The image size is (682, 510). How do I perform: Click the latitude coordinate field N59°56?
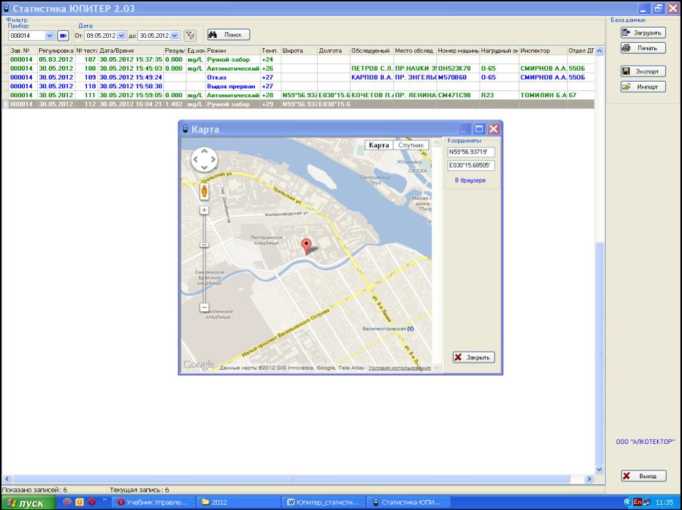[471, 152]
